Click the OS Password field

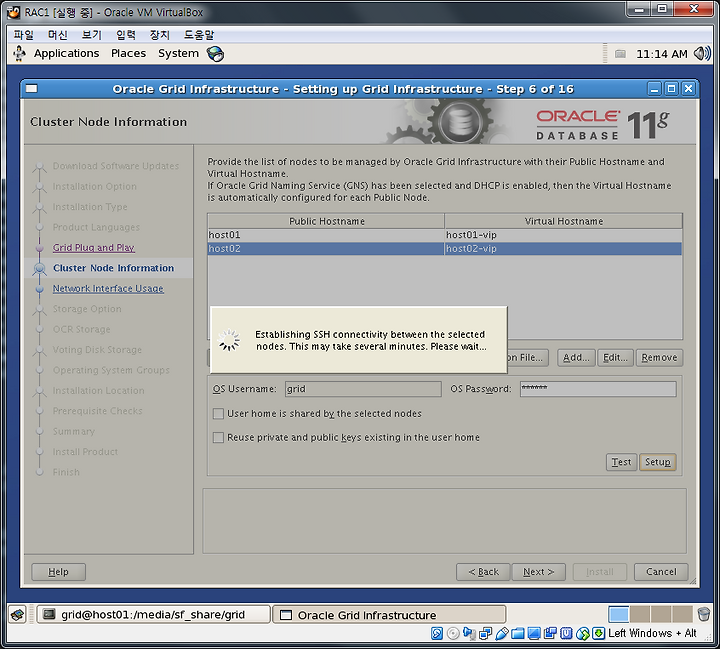[x=598, y=389]
